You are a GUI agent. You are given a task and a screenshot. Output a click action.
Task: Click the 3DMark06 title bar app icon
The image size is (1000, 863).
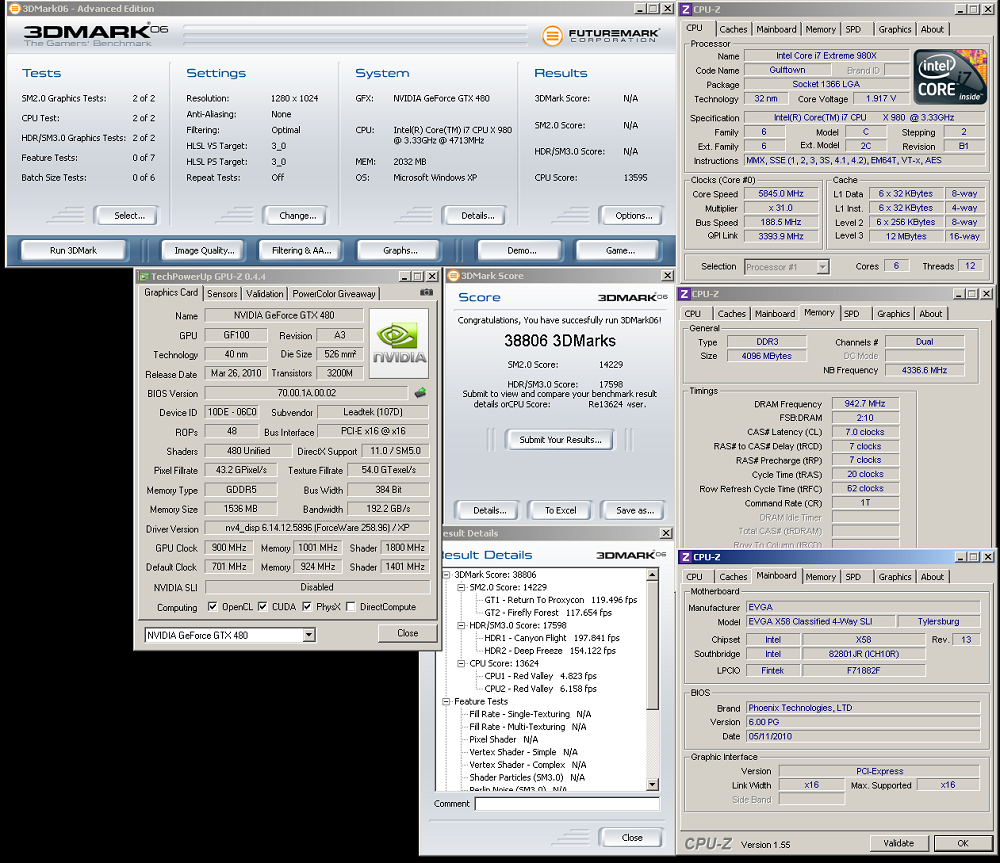pos(15,8)
